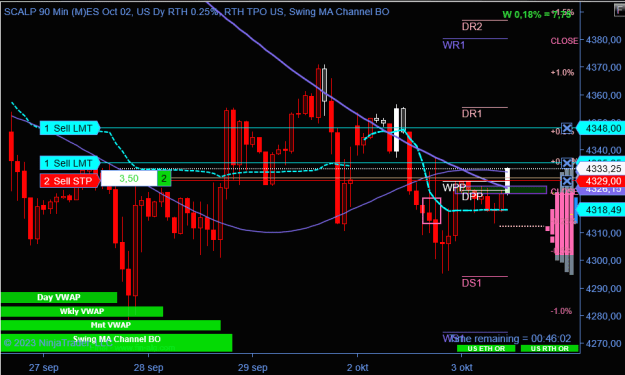
Task: Click the -1.0% percent level label
Action: 561,311
